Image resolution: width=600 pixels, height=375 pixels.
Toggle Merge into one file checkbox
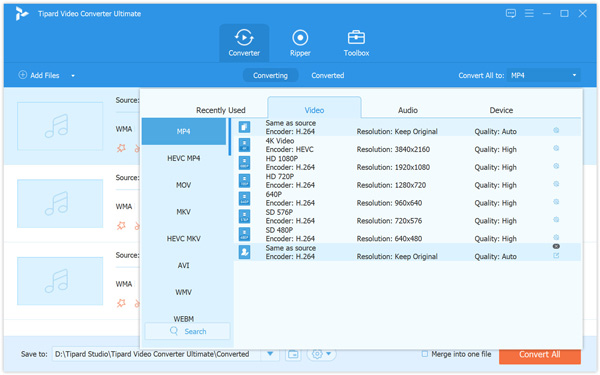(x=425, y=354)
